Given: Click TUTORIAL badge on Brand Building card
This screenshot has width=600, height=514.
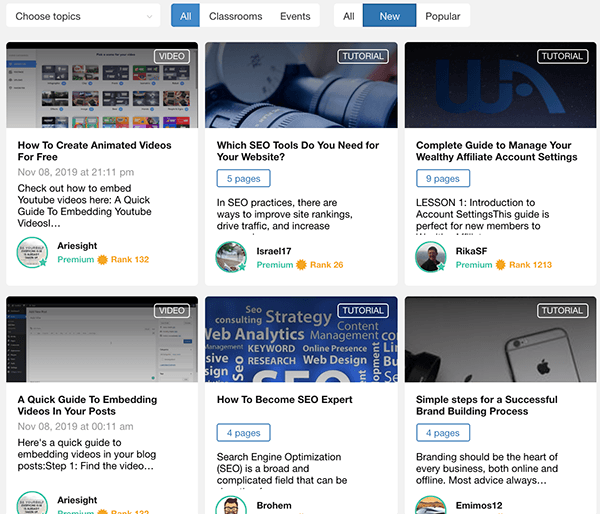Looking at the screenshot, I should (562, 310).
